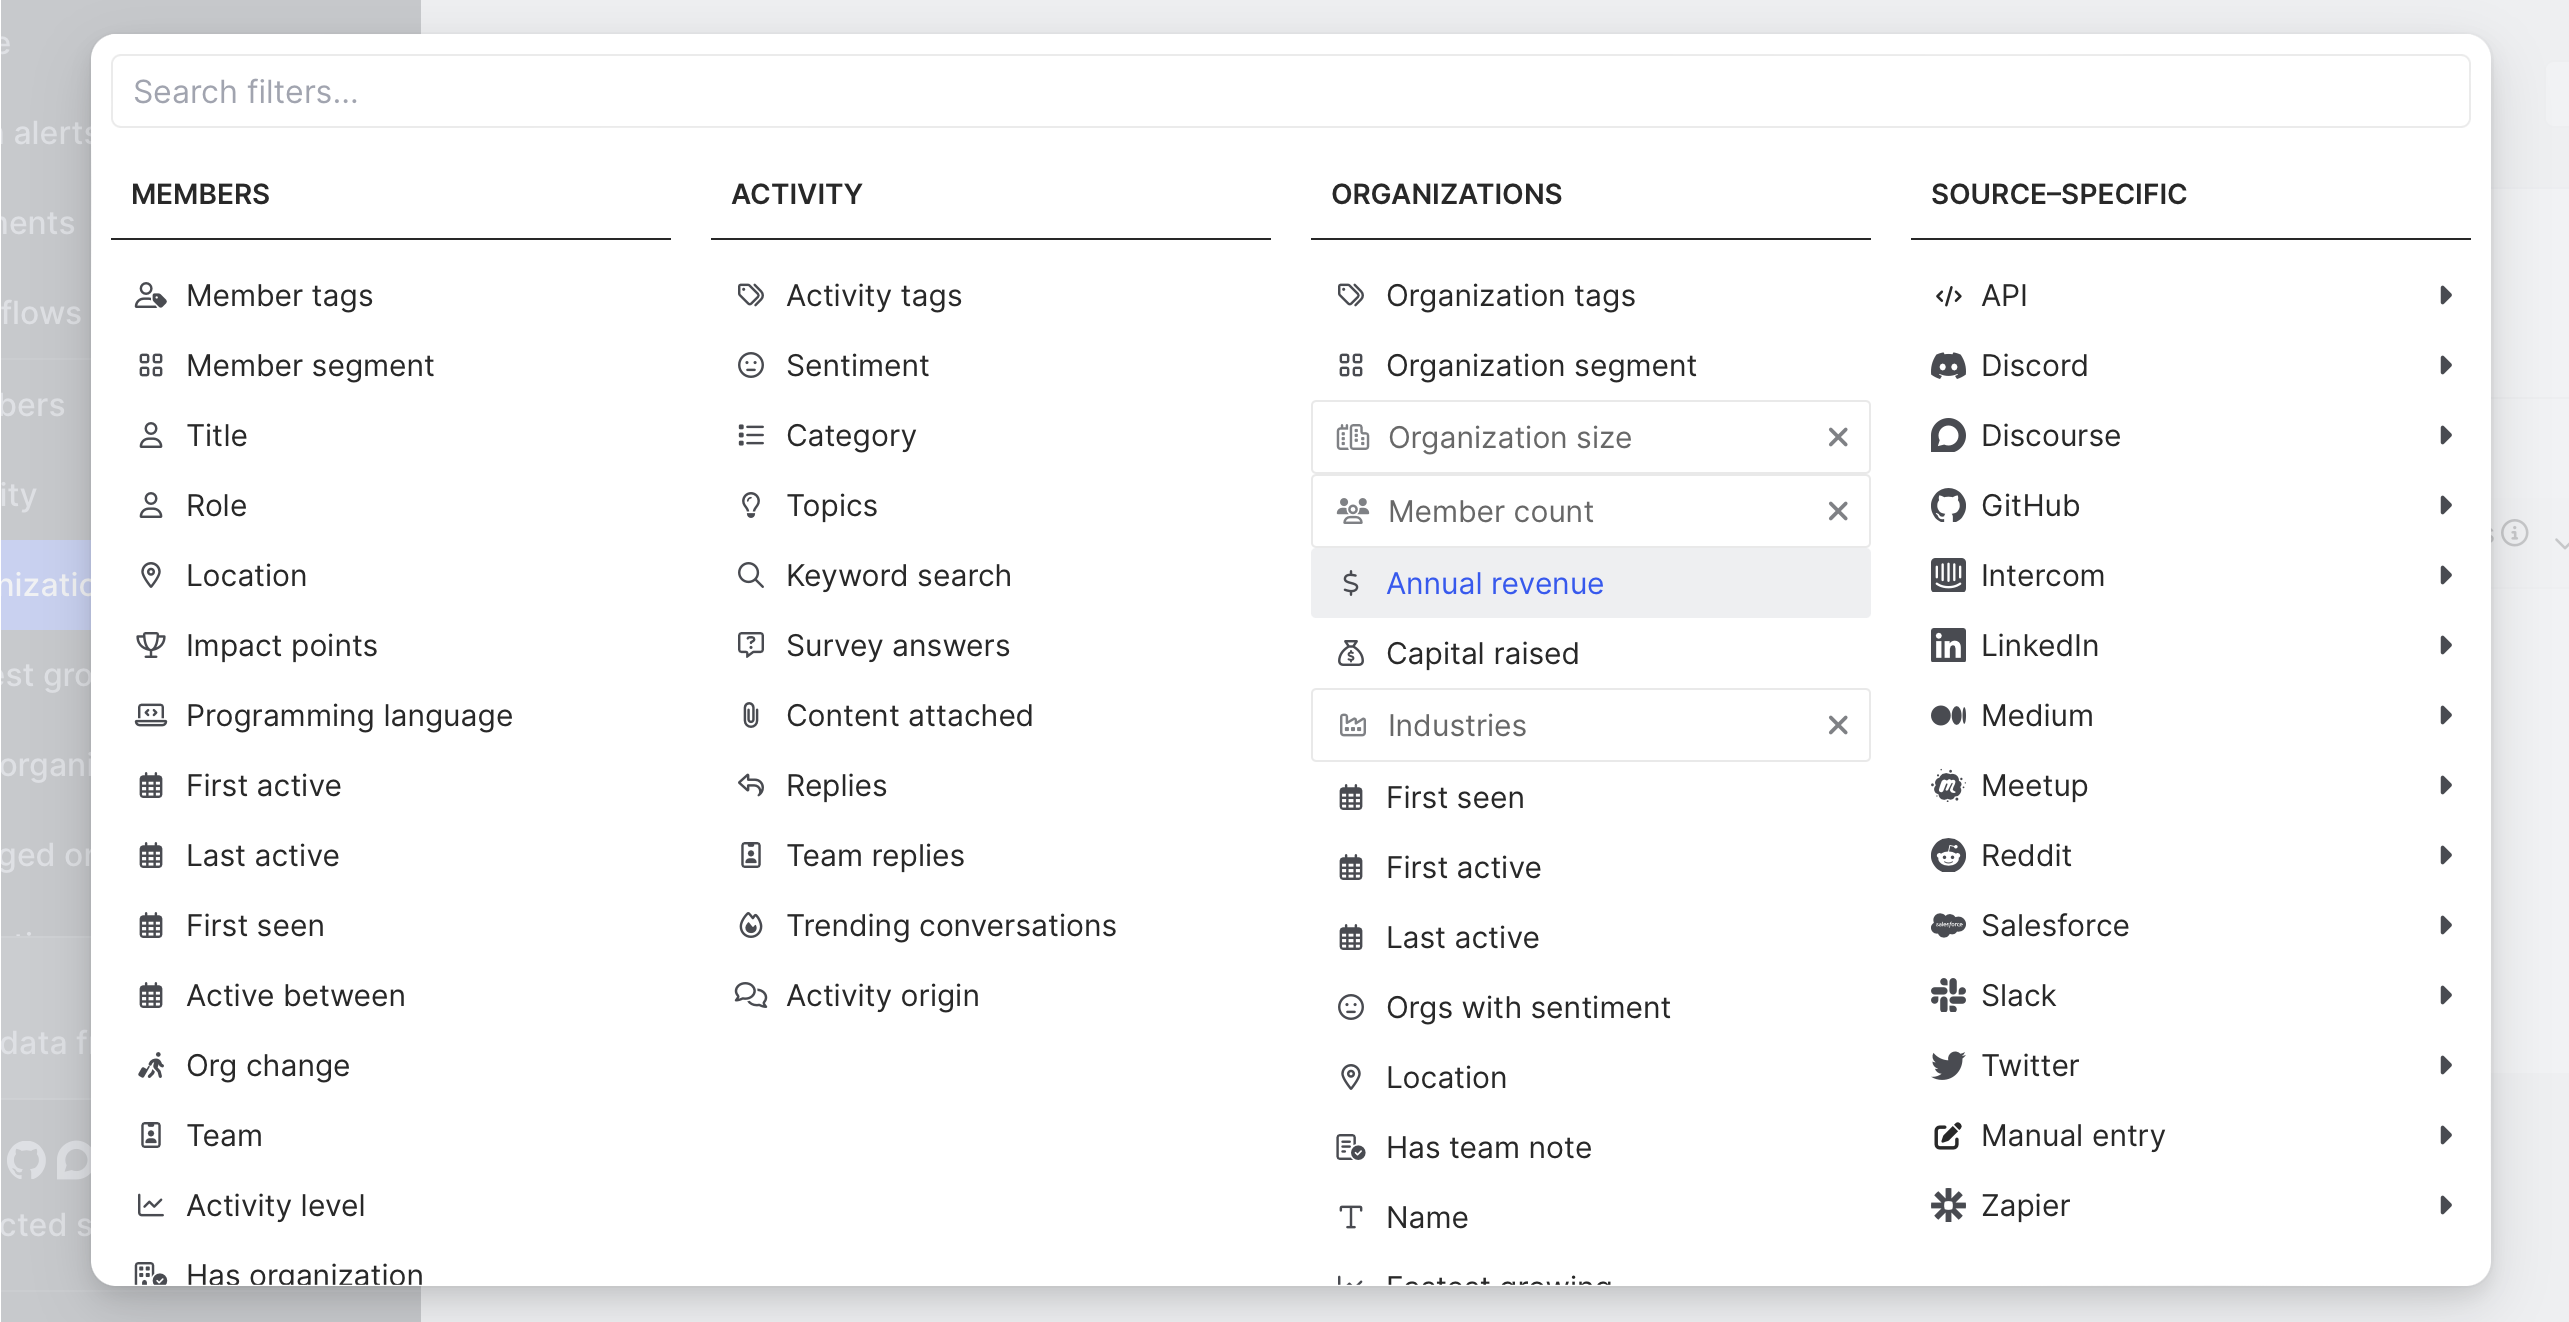This screenshot has width=2569, height=1322.
Task: Pick the Programming language filter
Action: (349, 716)
